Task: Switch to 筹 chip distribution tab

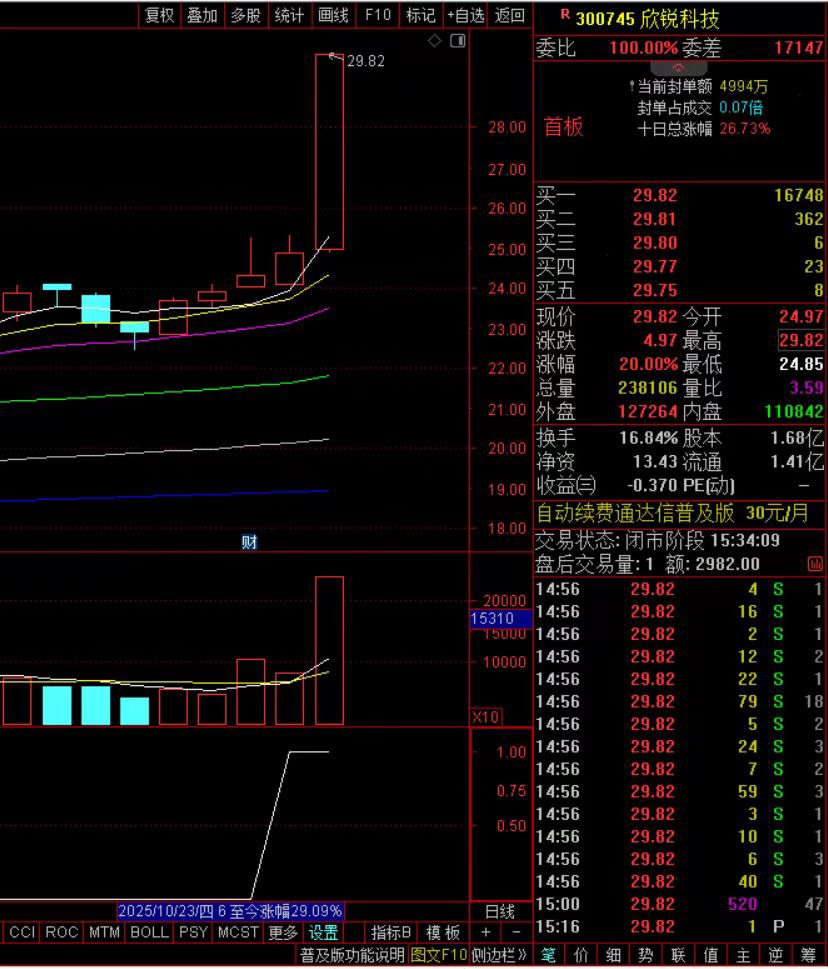Action: tap(808, 955)
